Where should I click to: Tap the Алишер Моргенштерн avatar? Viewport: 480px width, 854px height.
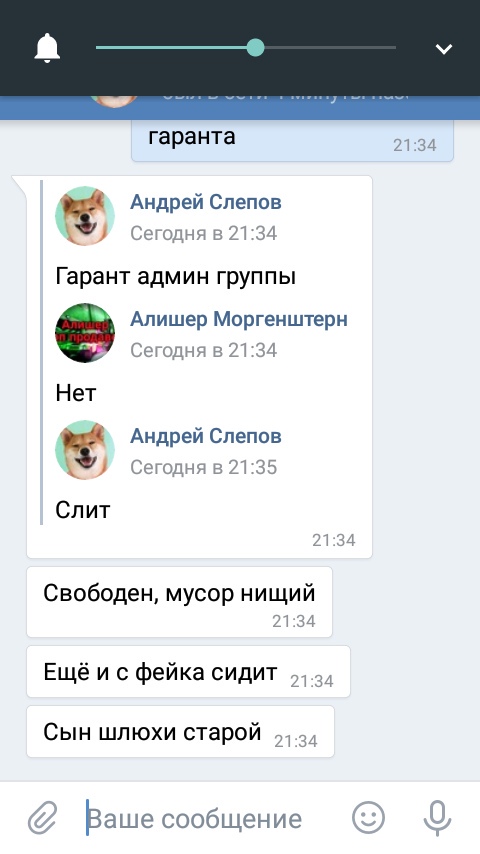85,333
